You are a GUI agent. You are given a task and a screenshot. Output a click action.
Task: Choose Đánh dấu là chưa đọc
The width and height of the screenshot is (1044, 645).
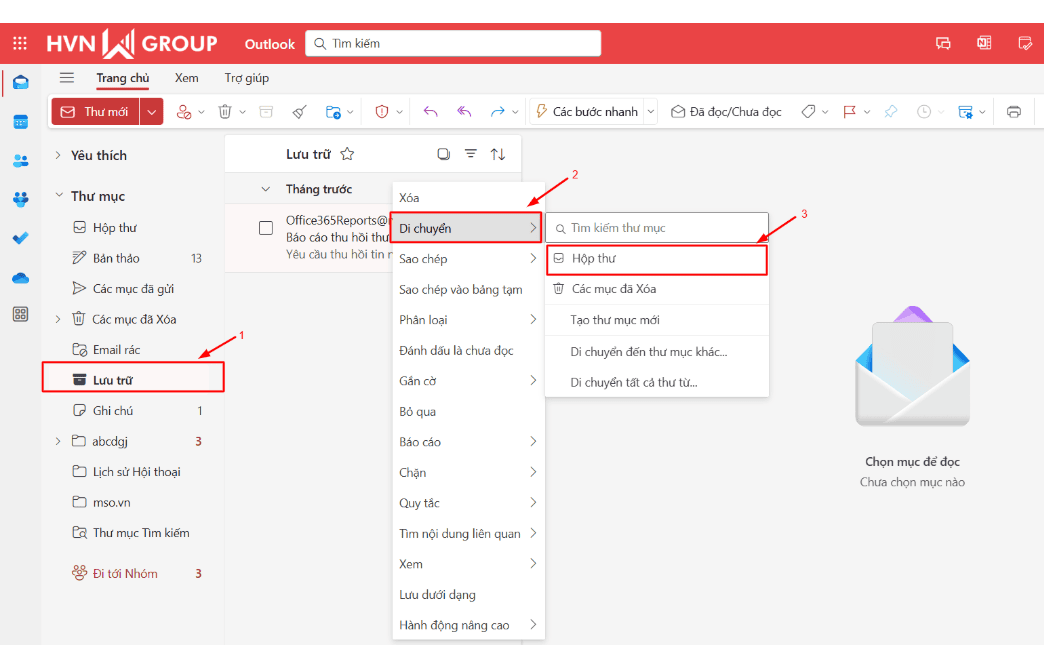click(x=469, y=350)
